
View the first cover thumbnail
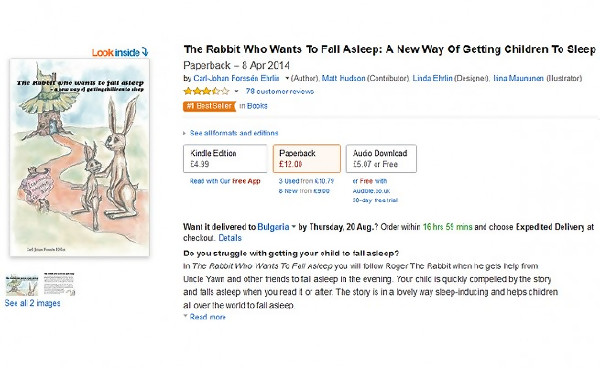coord(21,285)
